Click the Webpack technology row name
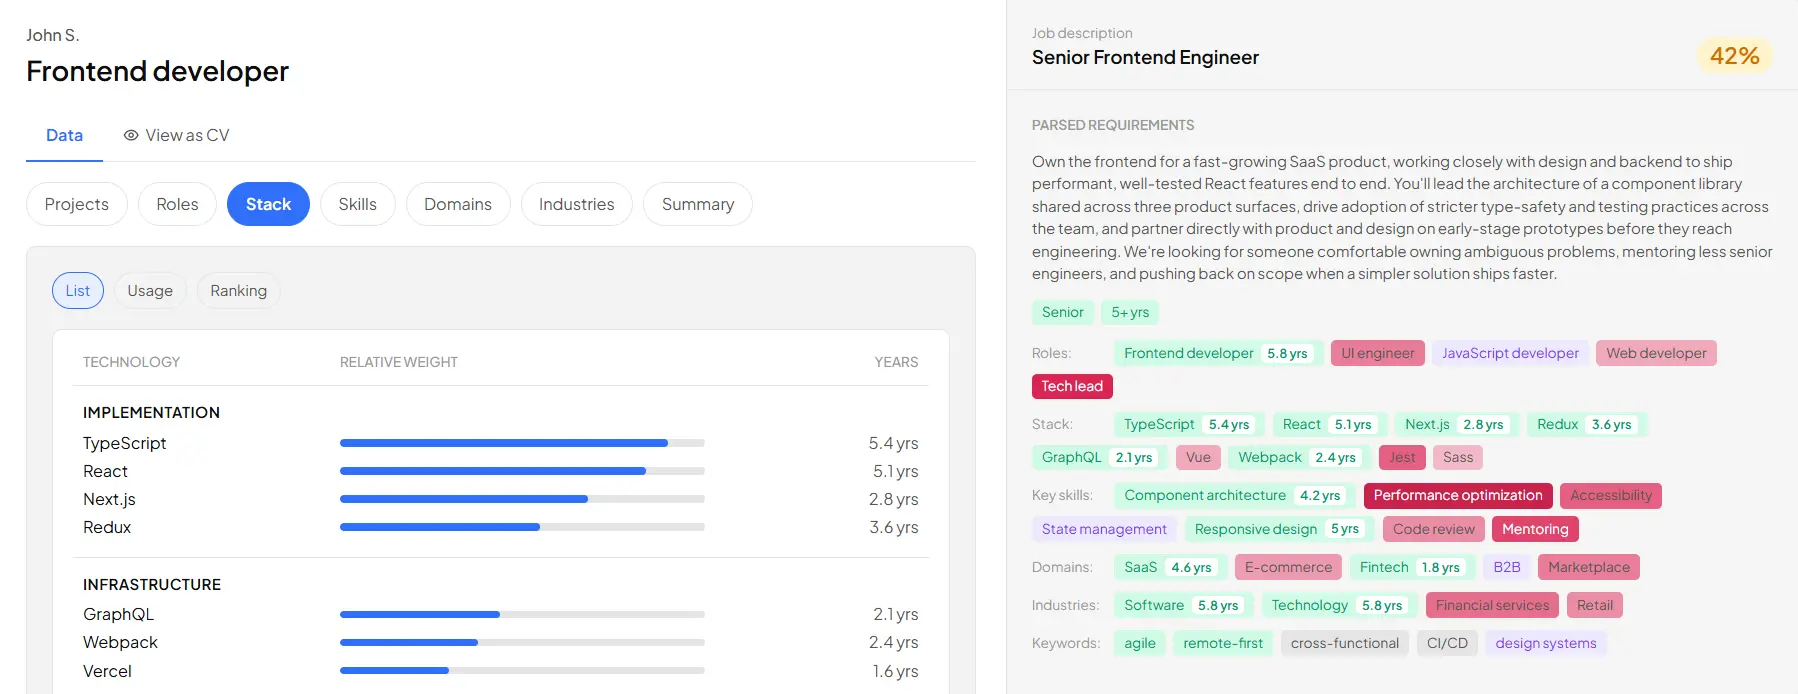The height and width of the screenshot is (694, 1798). pyautogui.click(x=120, y=642)
